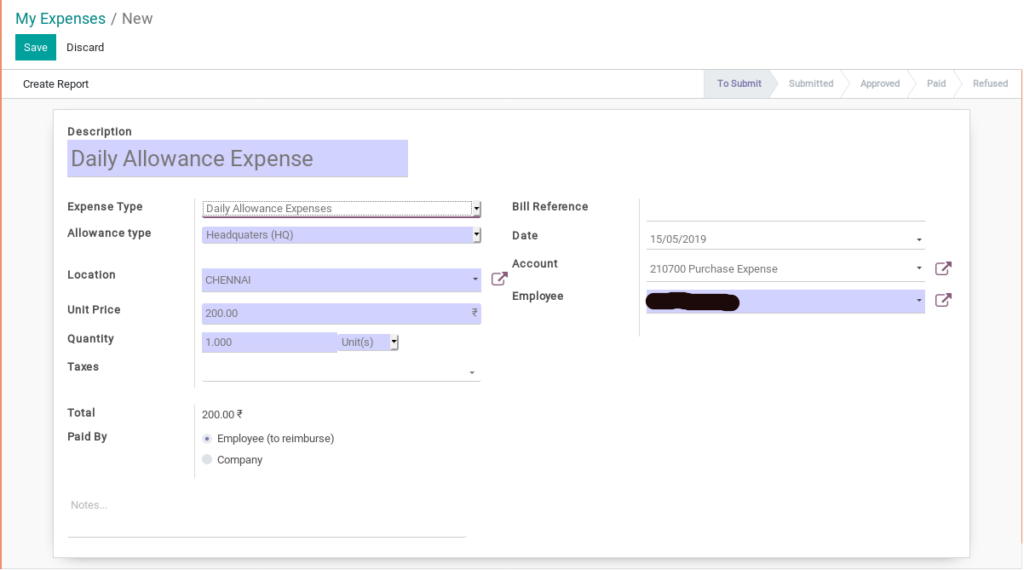The width and height of the screenshot is (1024, 570).
Task: Open external link icon beside Employee field
Action: [x=943, y=300]
